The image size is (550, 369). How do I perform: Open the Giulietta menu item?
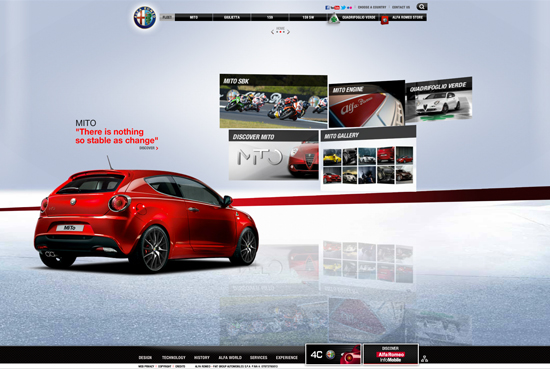[232, 17]
